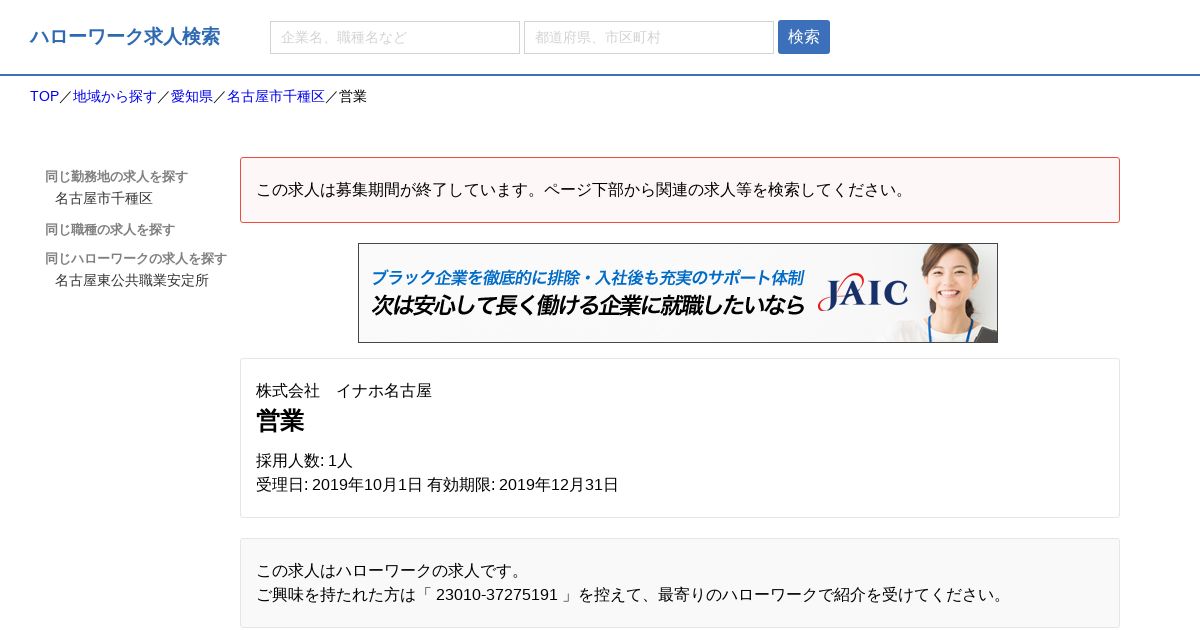
Task: Focus the 都道府県、市区町村 location field
Action: pyautogui.click(x=649, y=37)
